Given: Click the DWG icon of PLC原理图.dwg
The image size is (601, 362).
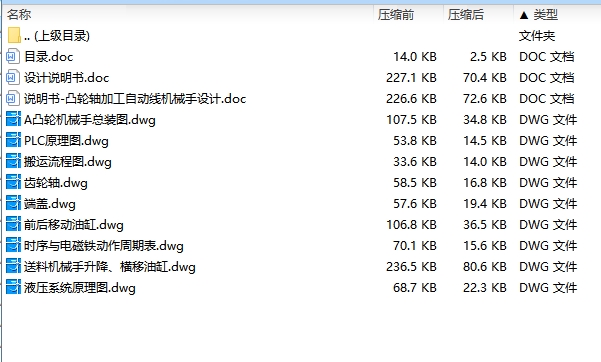Looking at the screenshot, I should (x=13, y=141).
